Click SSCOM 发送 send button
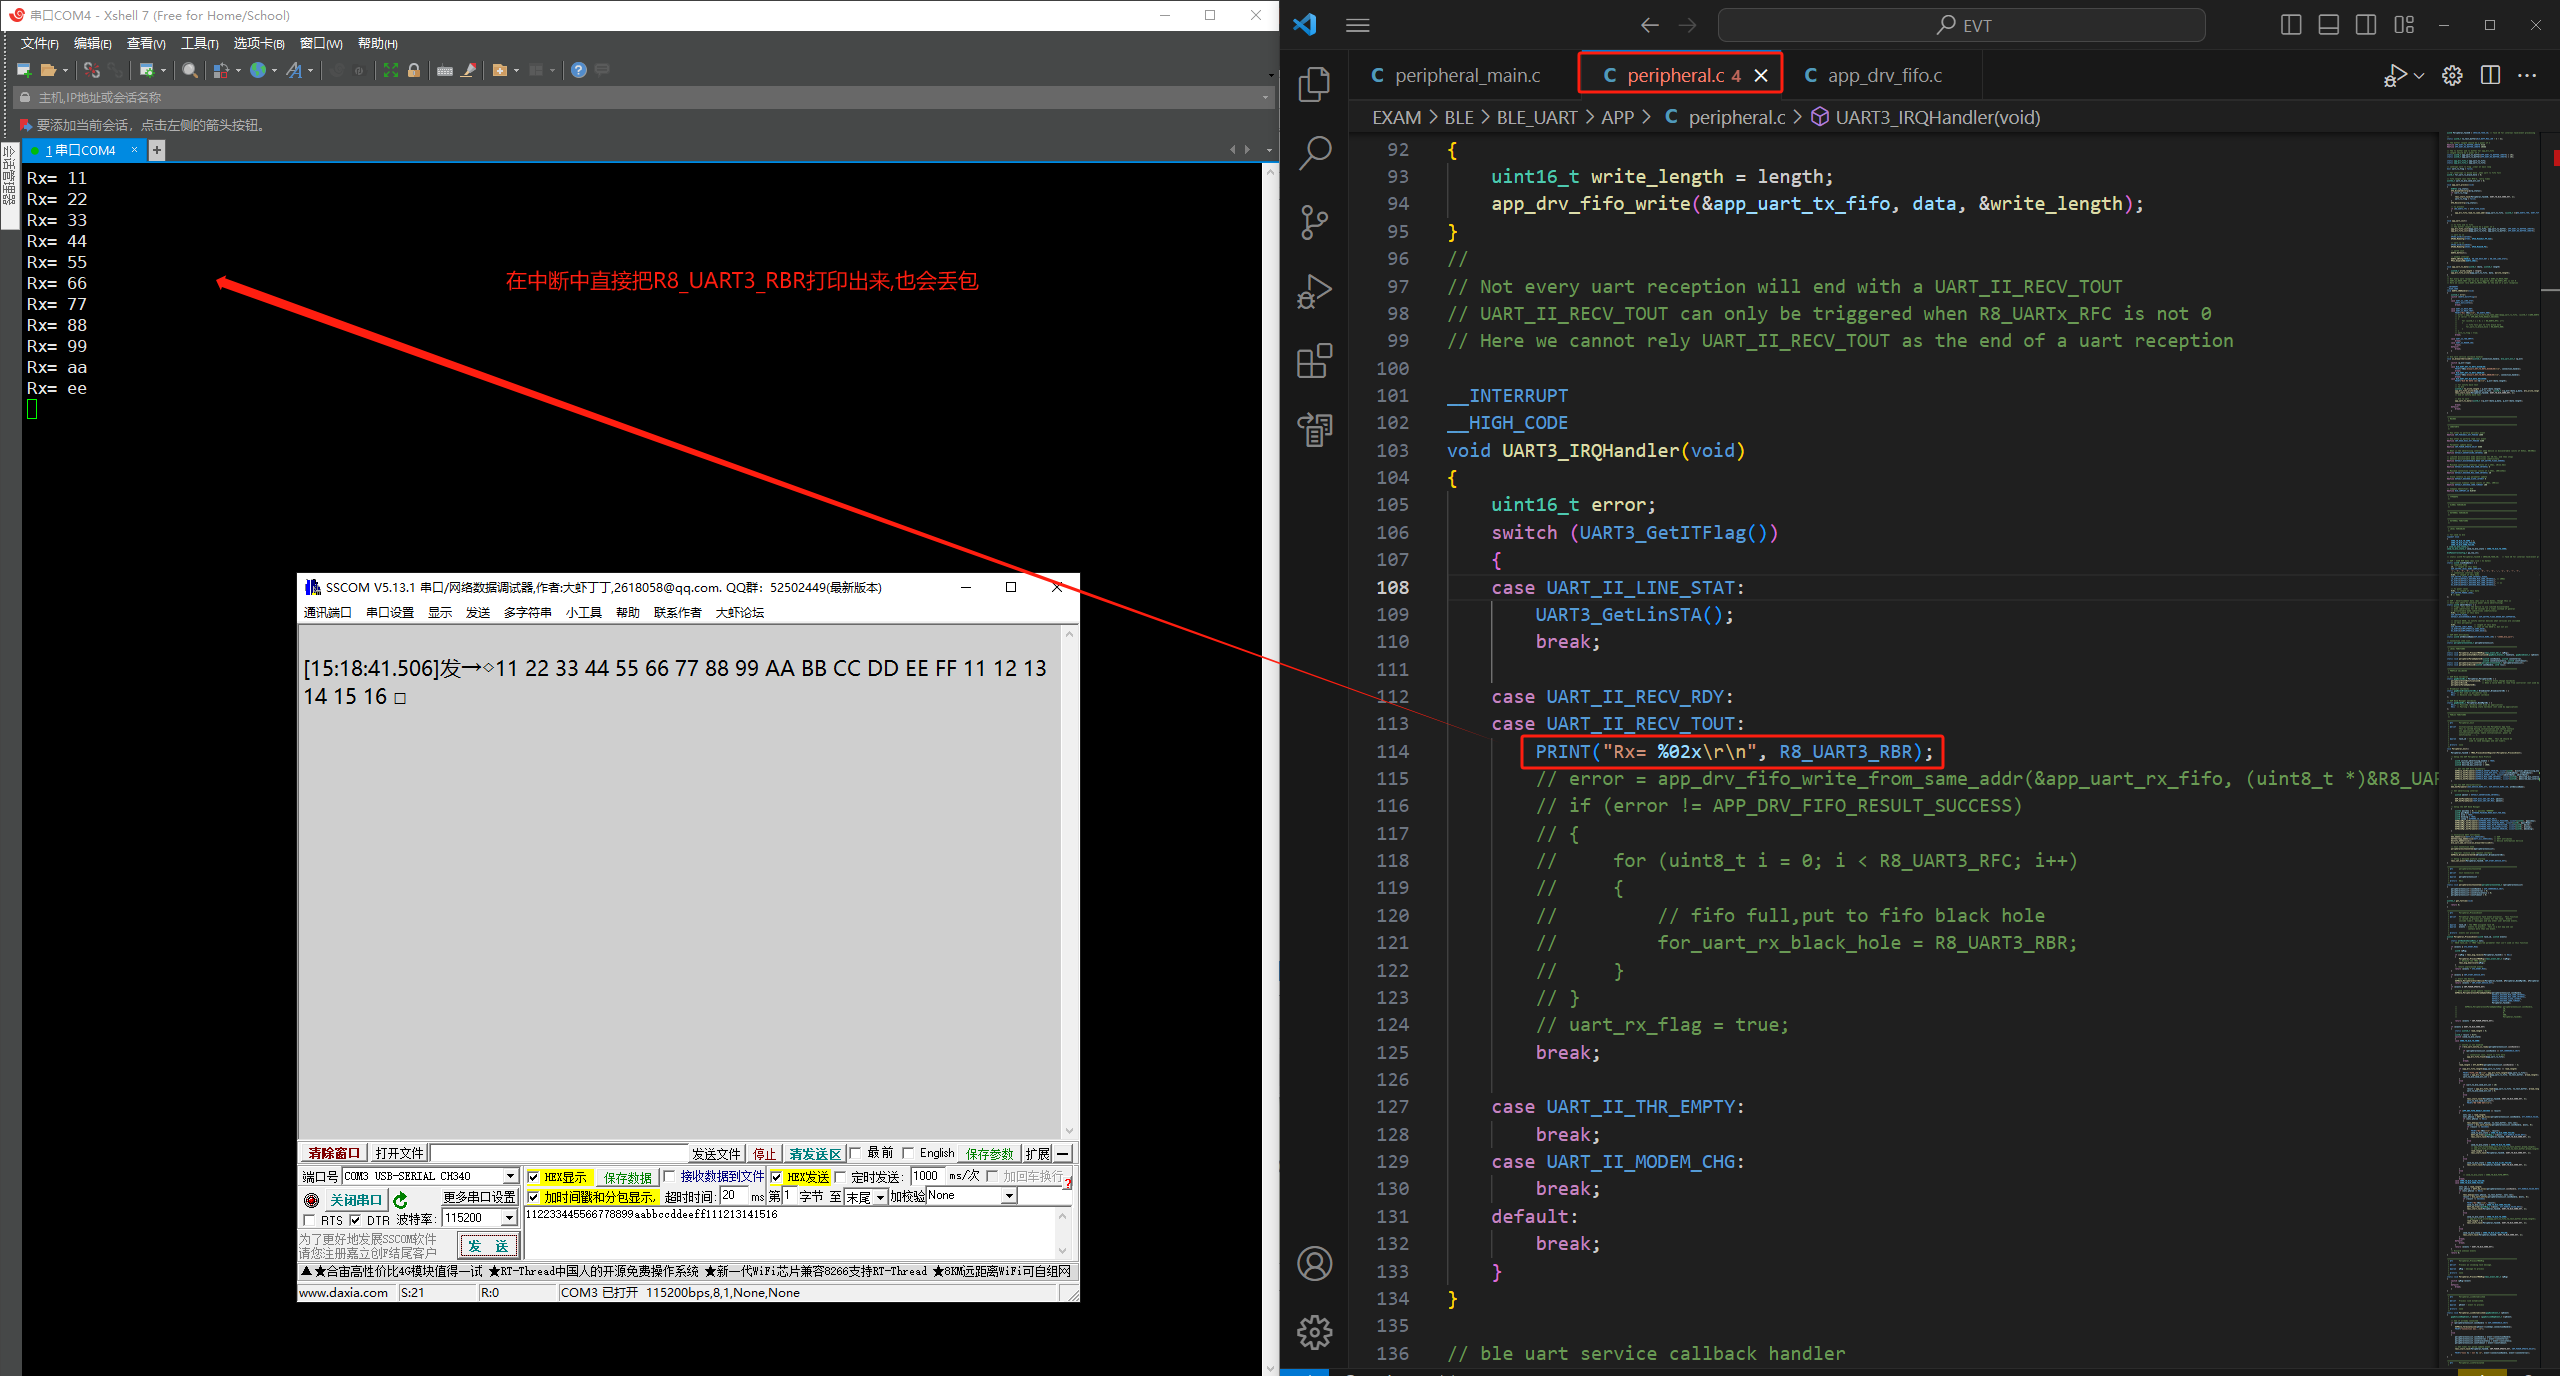 coord(488,1245)
